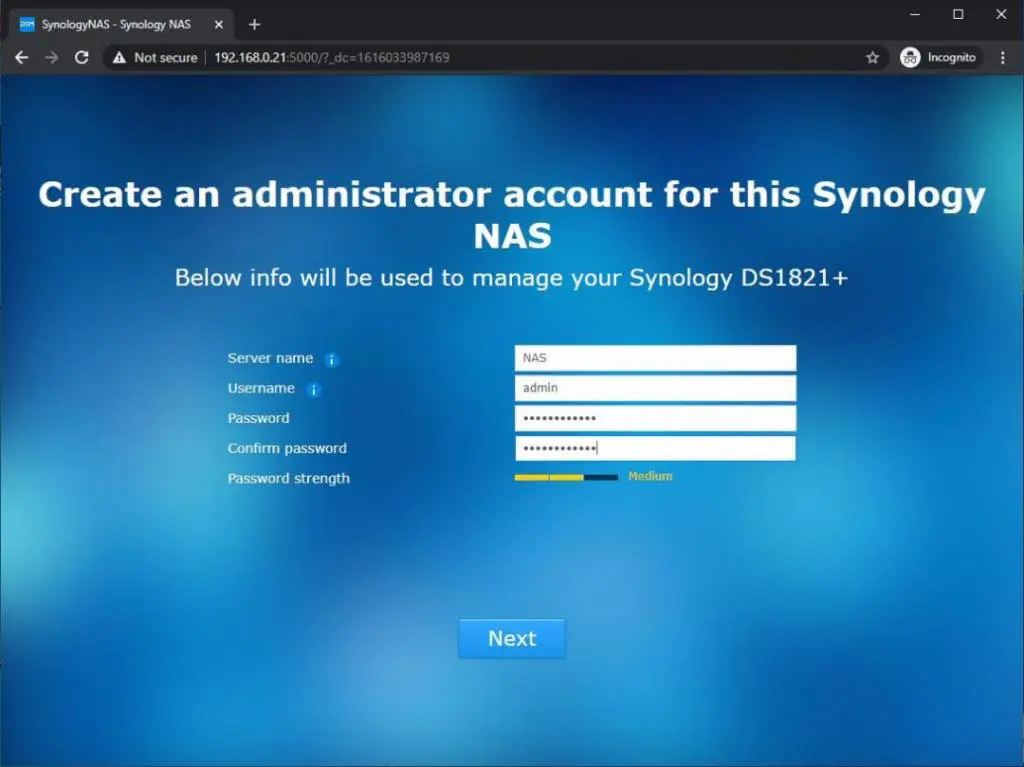Click the Username label text
Image resolution: width=1024 pixels, height=767 pixels.
pos(261,388)
